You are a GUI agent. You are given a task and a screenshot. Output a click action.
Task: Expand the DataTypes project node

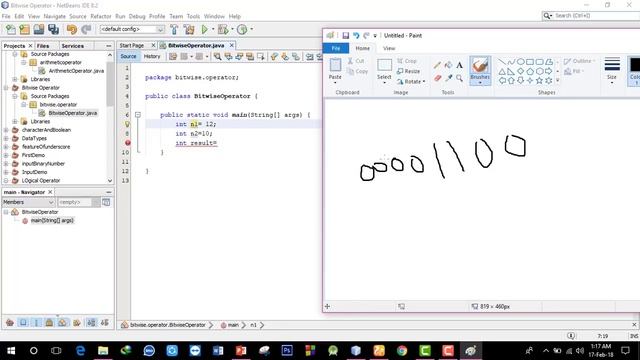click(6, 138)
